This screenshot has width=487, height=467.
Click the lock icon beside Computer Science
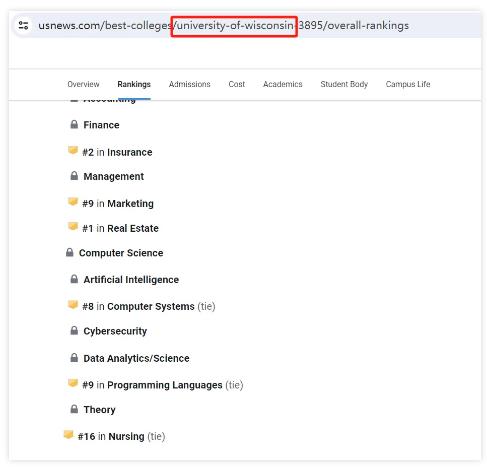click(69, 252)
